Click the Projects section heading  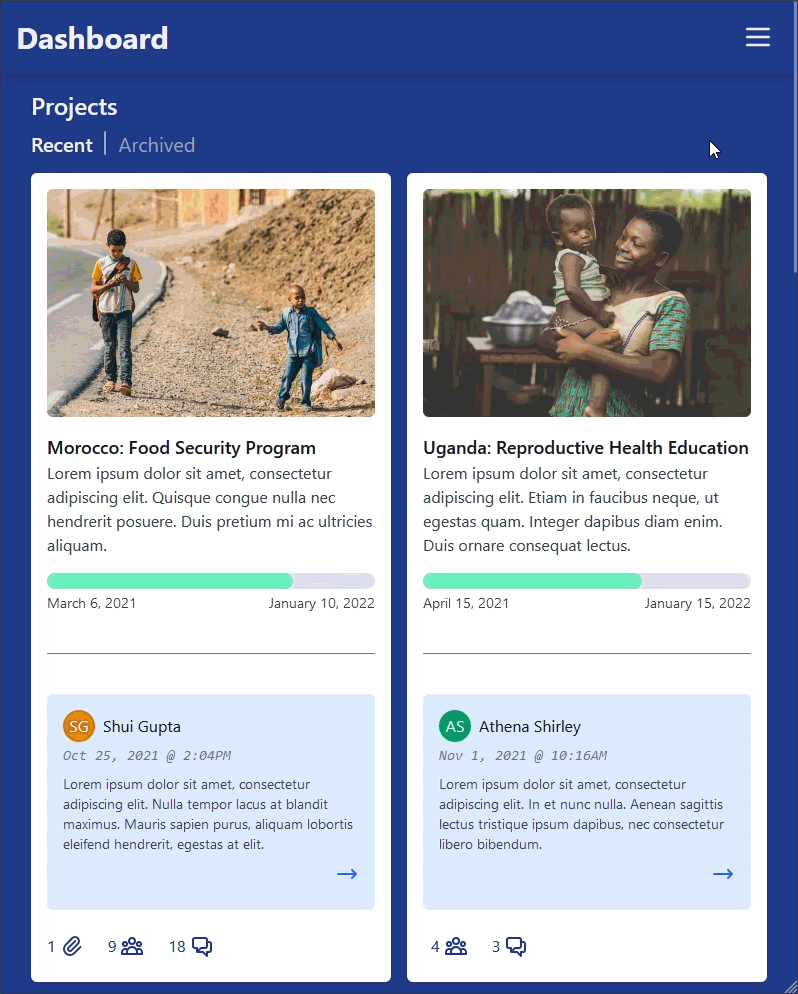coord(75,107)
